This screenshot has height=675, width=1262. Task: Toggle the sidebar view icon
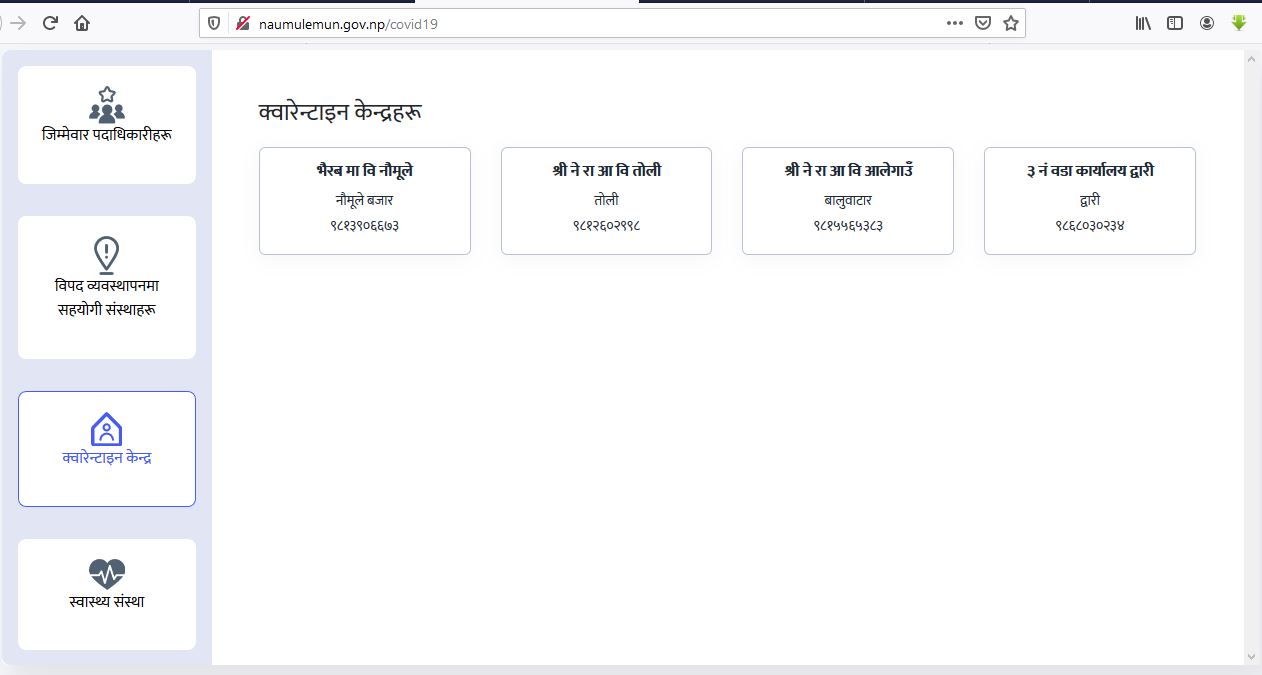tap(1175, 23)
